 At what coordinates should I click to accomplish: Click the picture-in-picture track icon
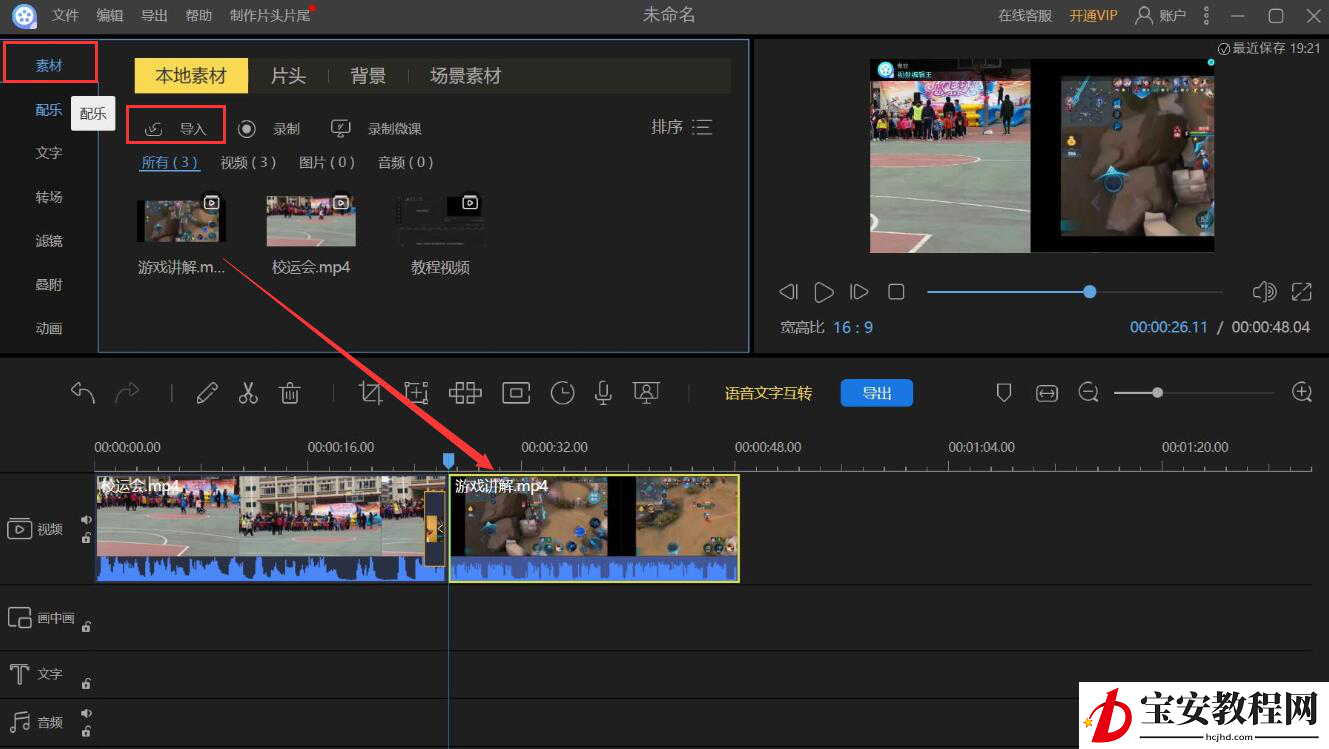(x=19, y=618)
